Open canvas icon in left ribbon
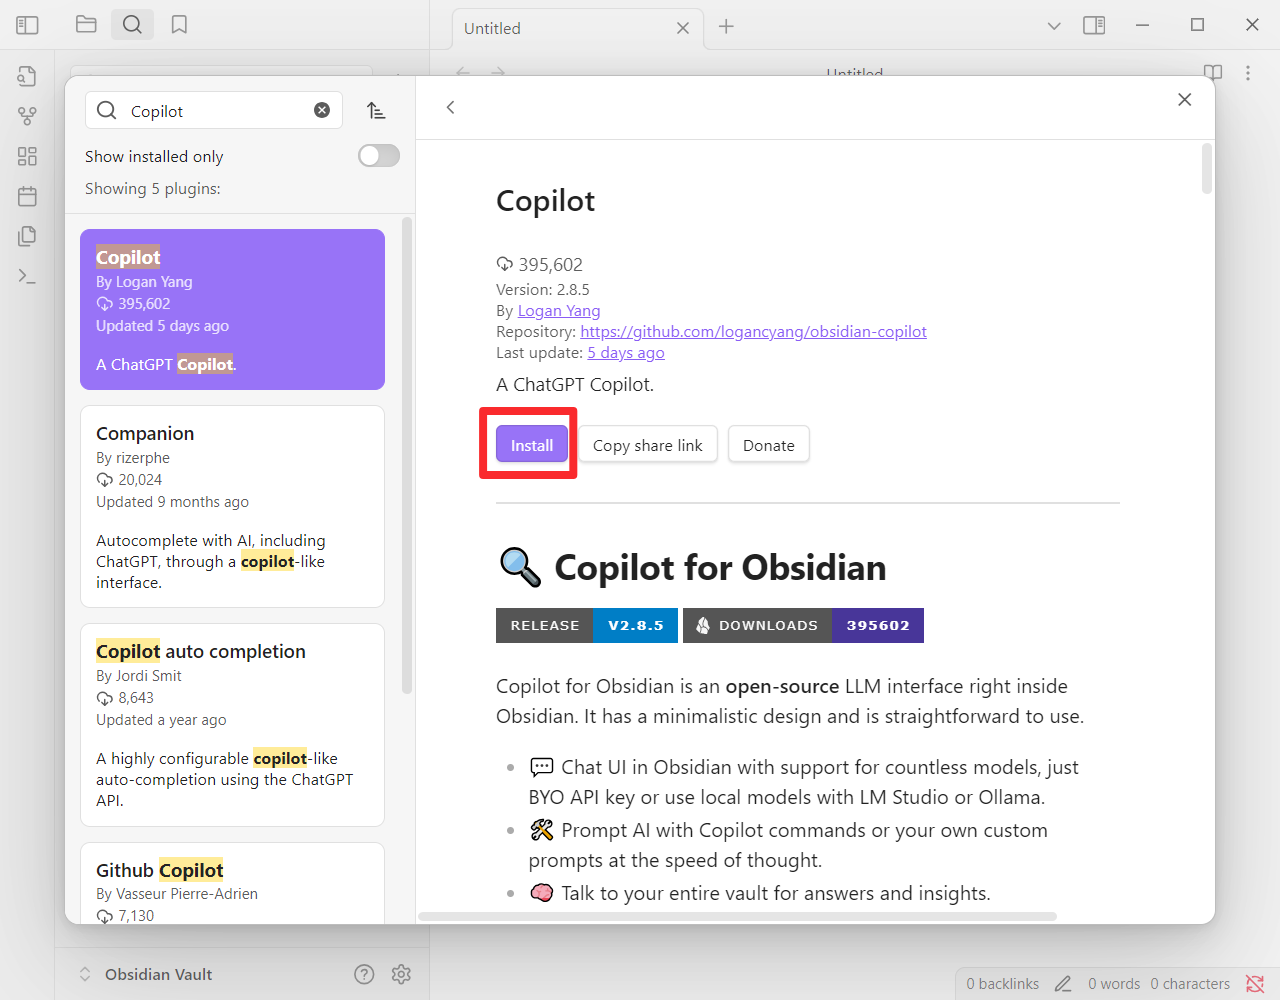 [27, 156]
